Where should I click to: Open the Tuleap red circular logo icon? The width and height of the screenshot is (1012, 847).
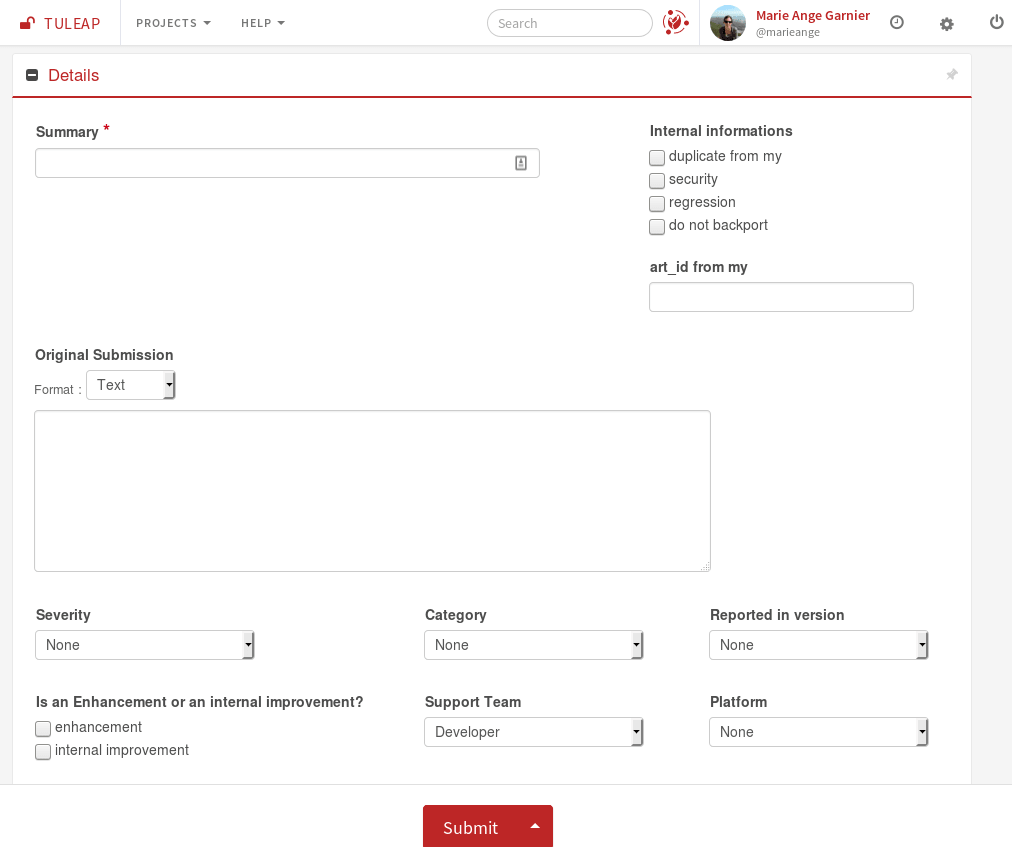coord(676,22)
